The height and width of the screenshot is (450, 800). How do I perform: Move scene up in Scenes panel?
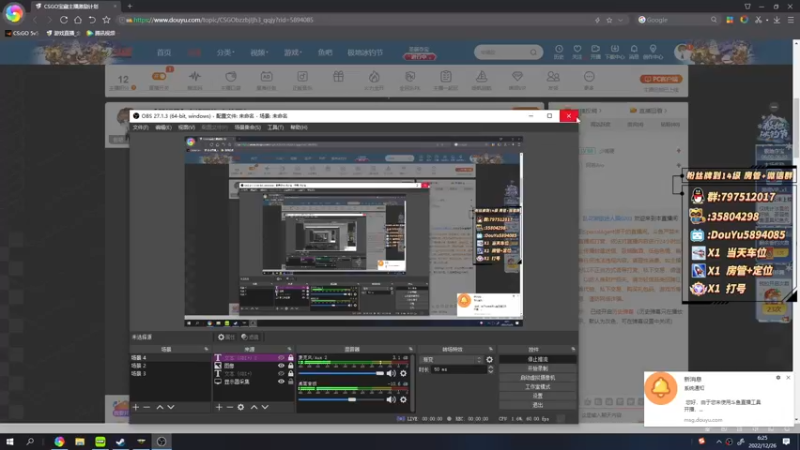[160, 407]
